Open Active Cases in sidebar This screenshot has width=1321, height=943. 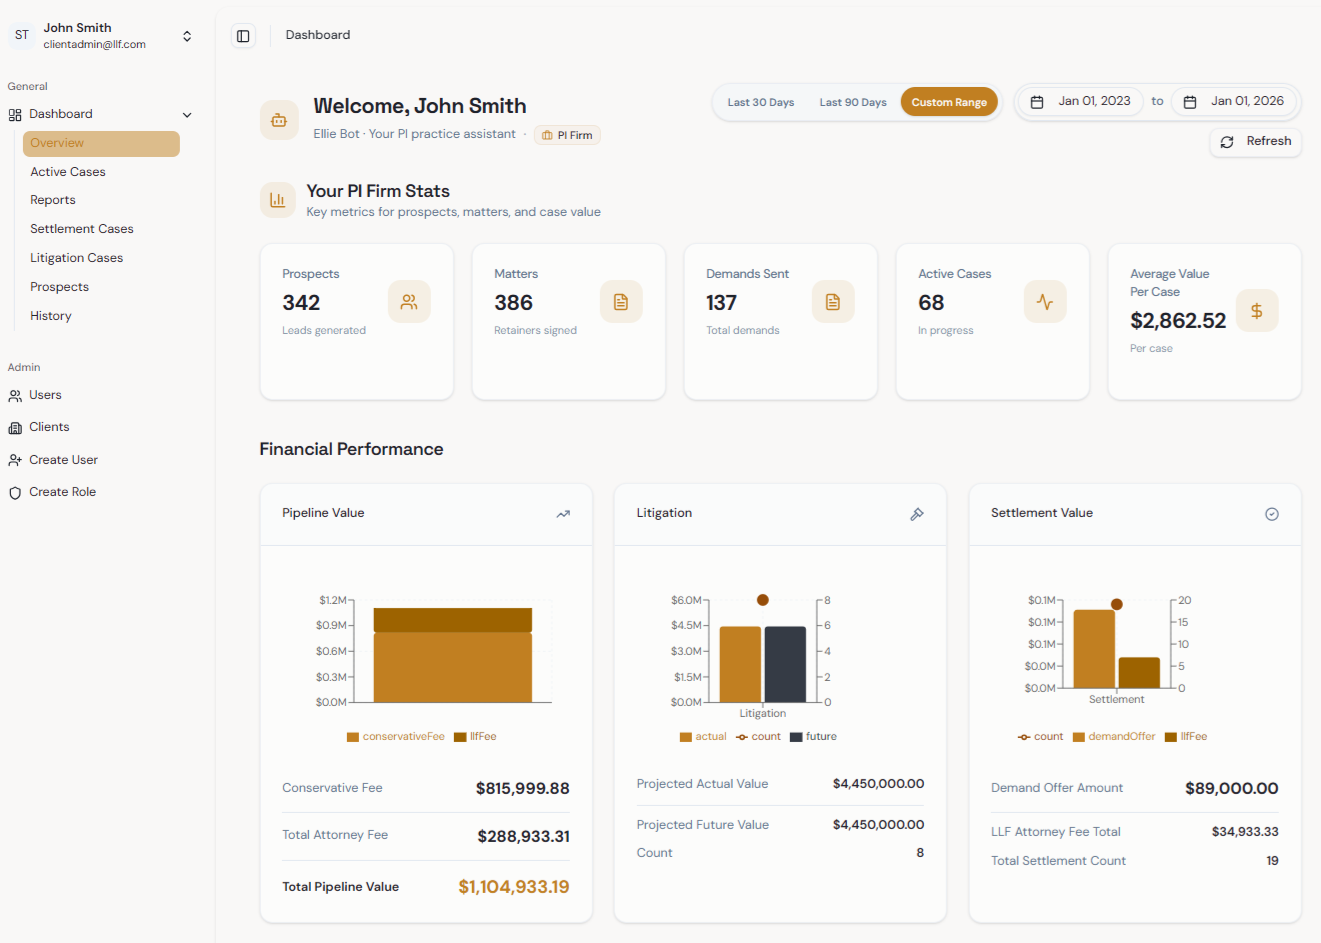pyautogui.click(x=68, y=172)
